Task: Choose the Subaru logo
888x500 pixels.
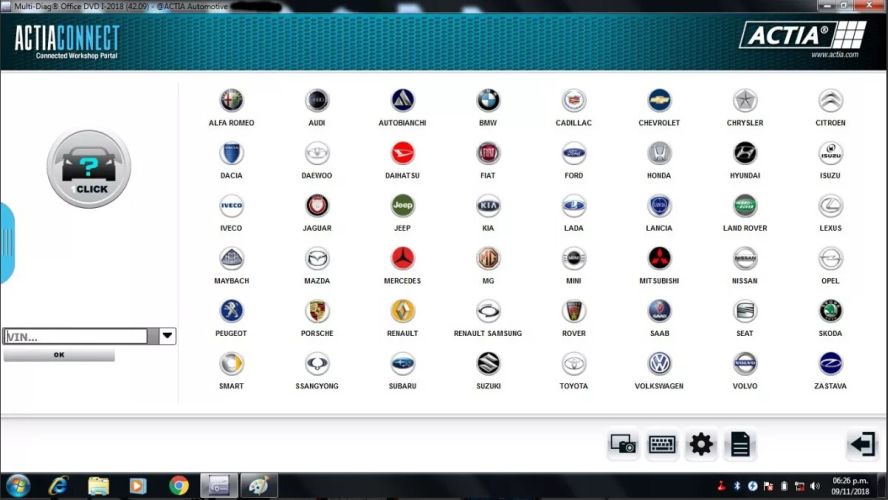Action: tap(403, 364)
